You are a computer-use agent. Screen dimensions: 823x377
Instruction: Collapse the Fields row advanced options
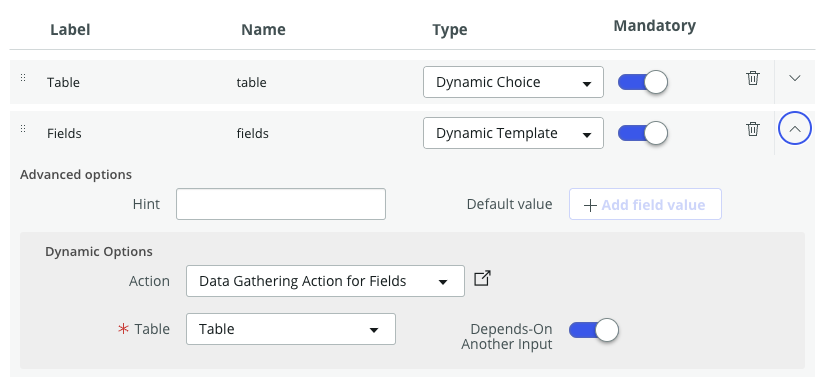tap(795, 128)
